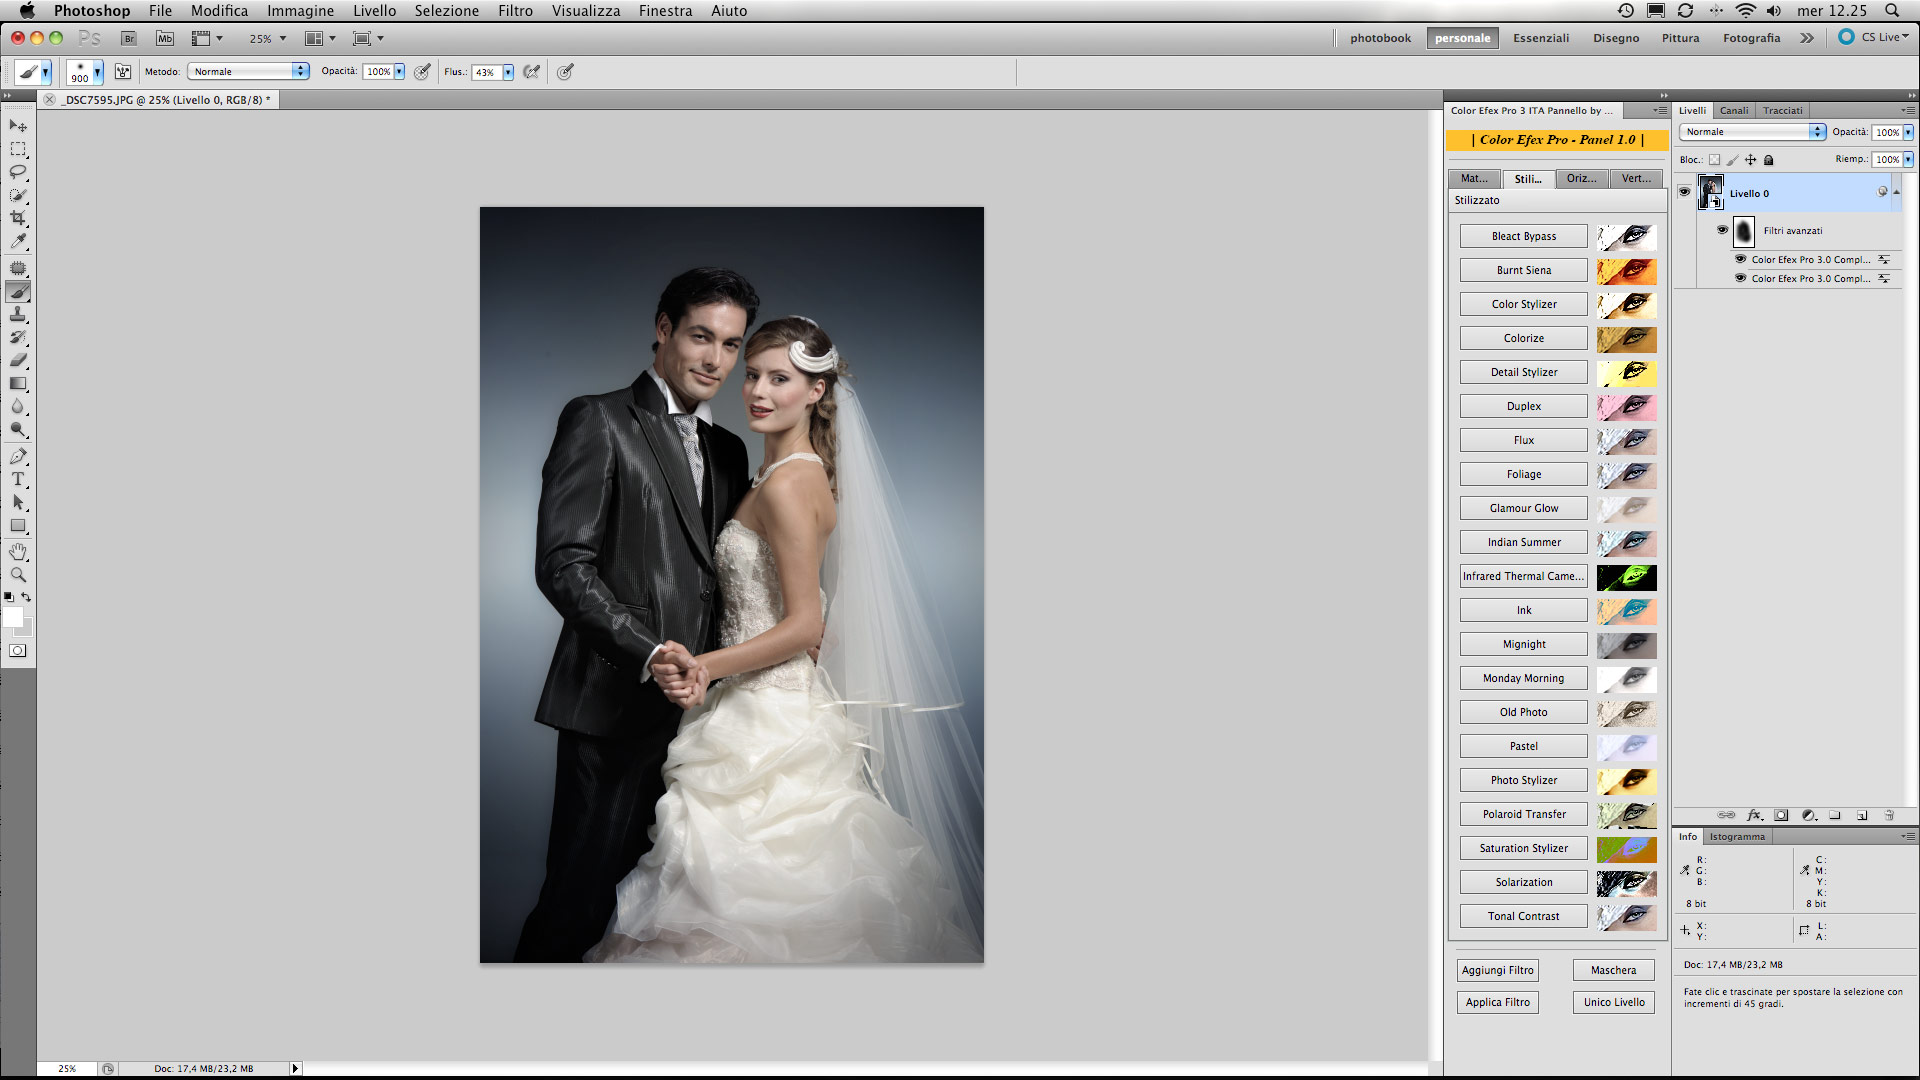1920x1080 pixels.
Task: Add a layer mask from Layers panel
Action: 1781,815
